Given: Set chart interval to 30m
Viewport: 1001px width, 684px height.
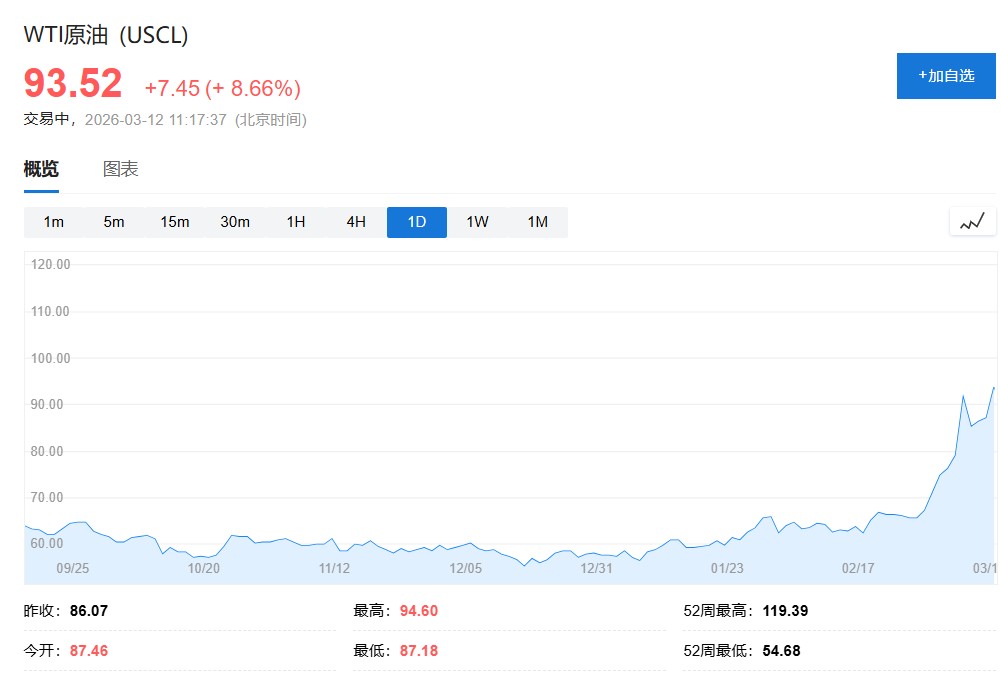Looking at the screenshot, I should point(235,222).
